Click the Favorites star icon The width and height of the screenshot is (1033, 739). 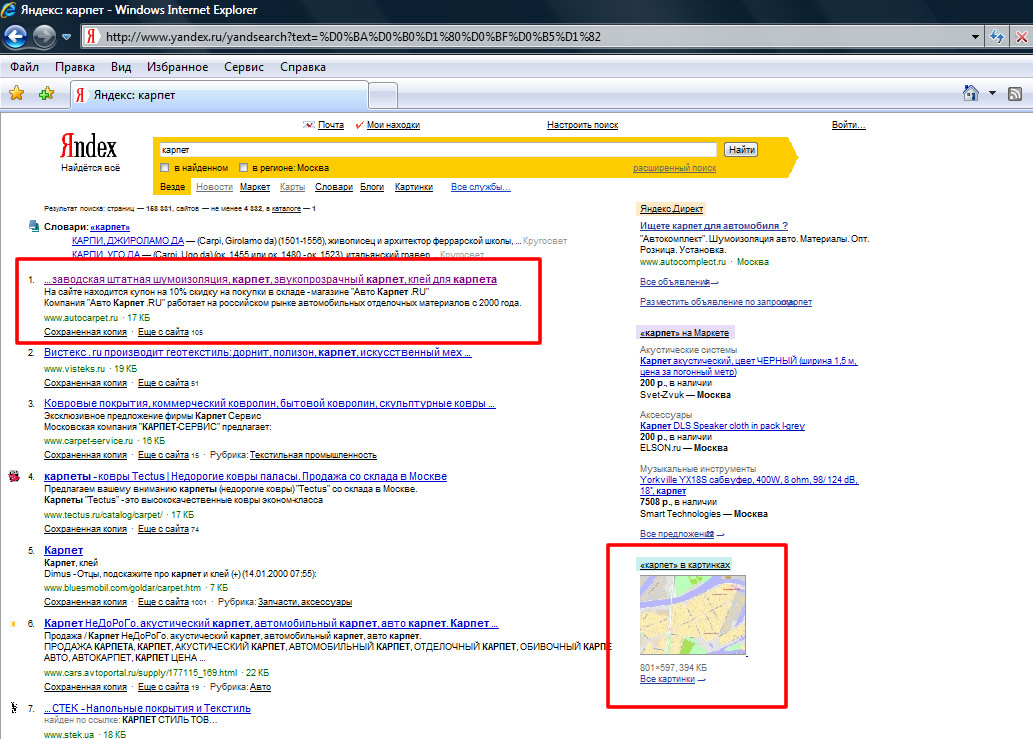[x=16, y=94]
